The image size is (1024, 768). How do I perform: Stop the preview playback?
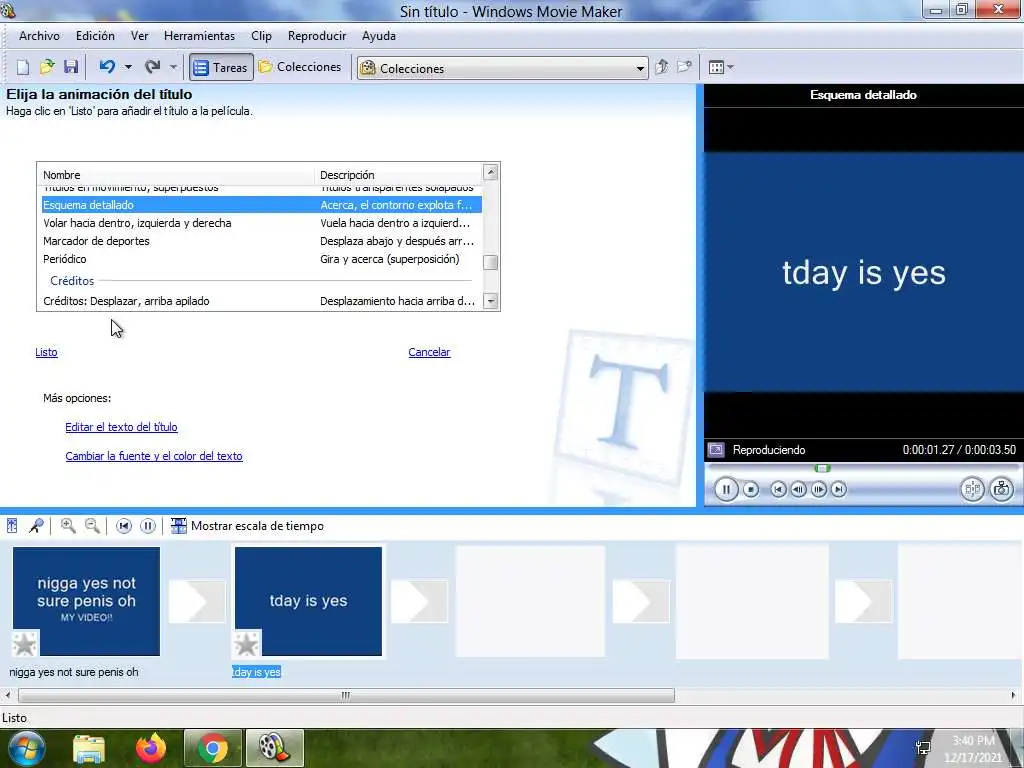751,489
